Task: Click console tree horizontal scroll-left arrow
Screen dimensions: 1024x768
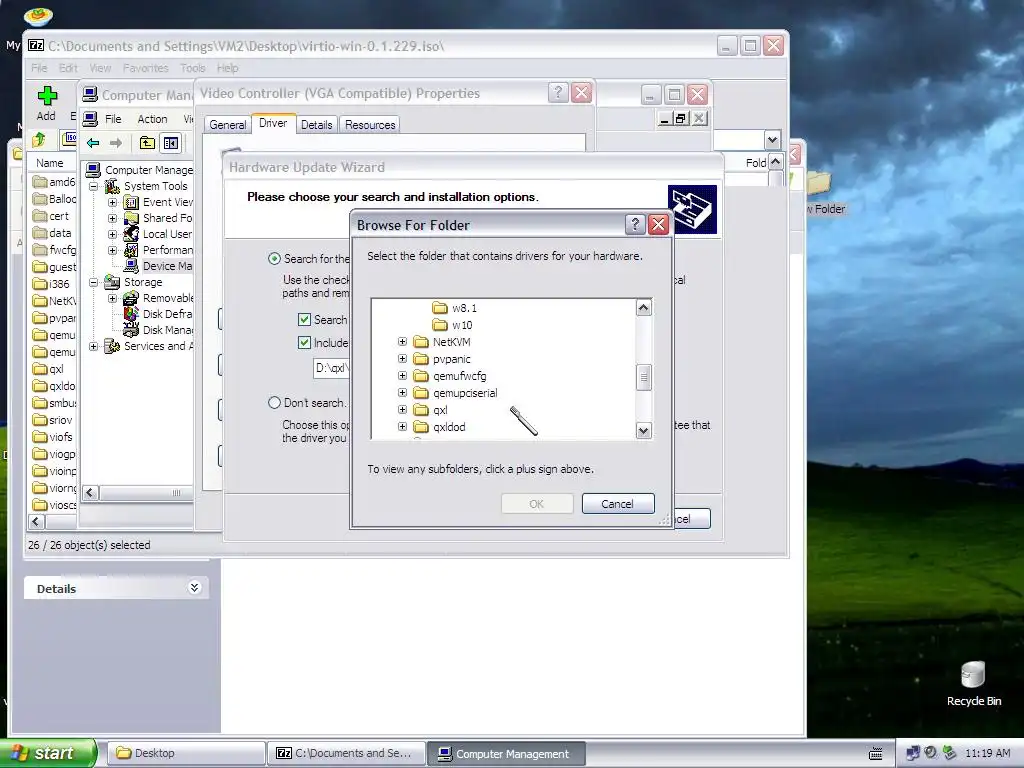Action: tap(91, 492)
